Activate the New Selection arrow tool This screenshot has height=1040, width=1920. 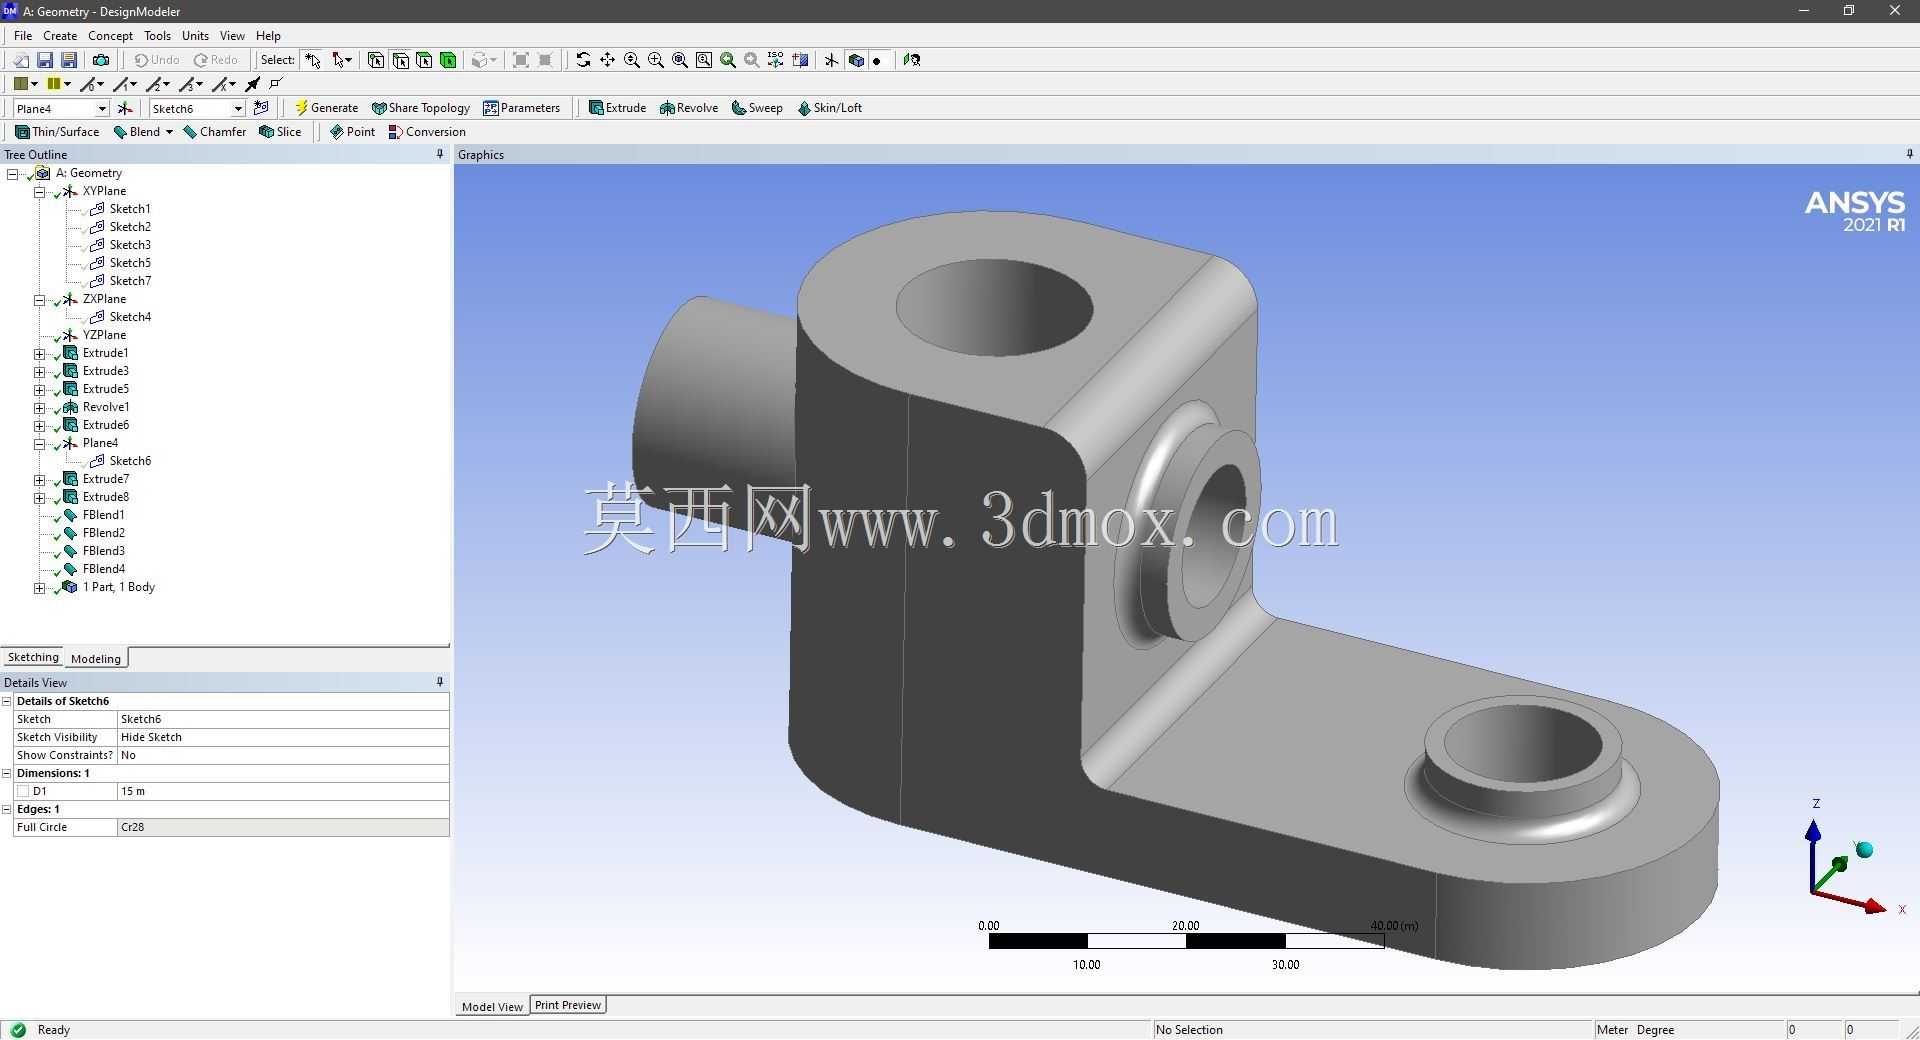[313, 60]
